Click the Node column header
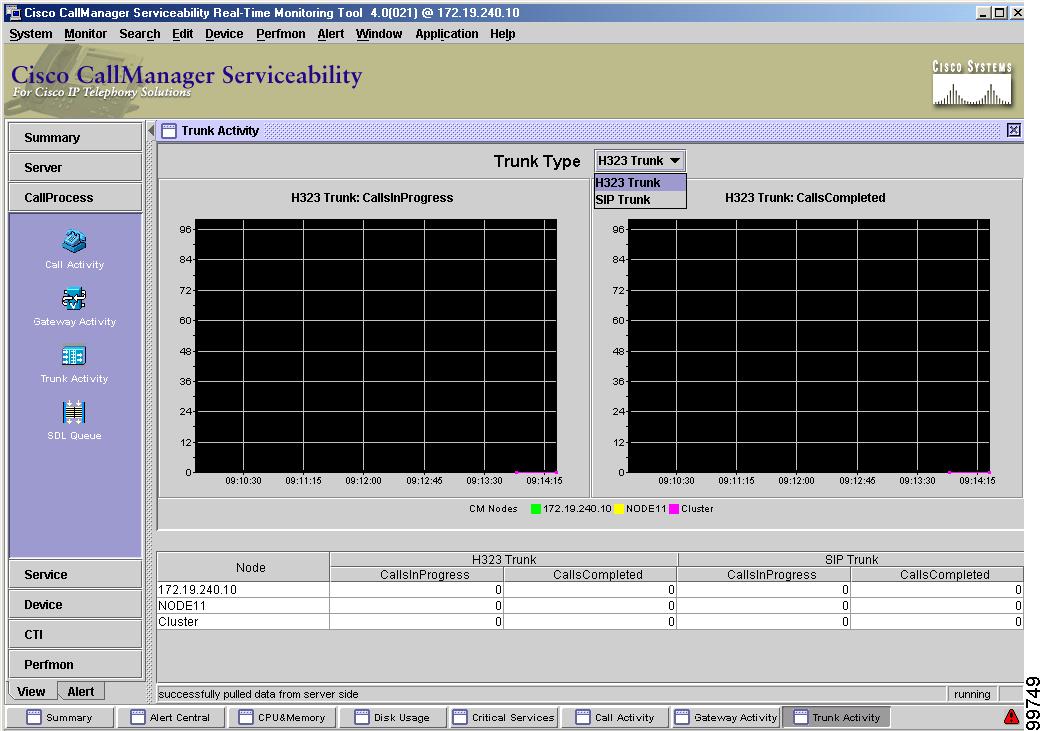Image resolution: width=1046 pixels, height=731 pixels. [x=243, y=567]
